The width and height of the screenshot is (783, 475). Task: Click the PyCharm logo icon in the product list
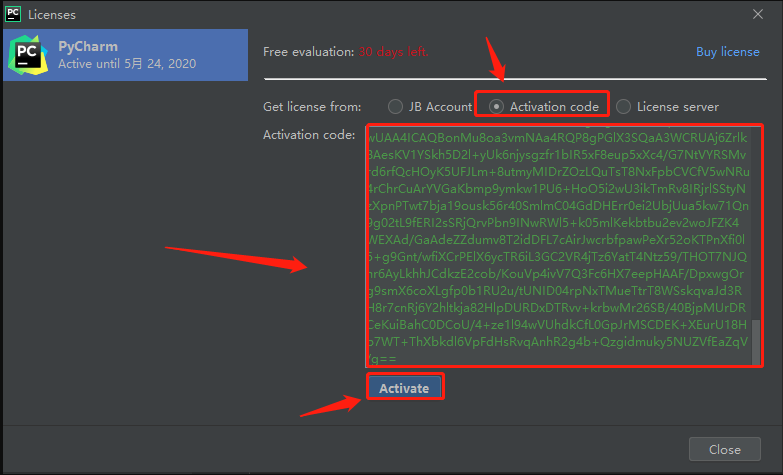click(27, 55)
